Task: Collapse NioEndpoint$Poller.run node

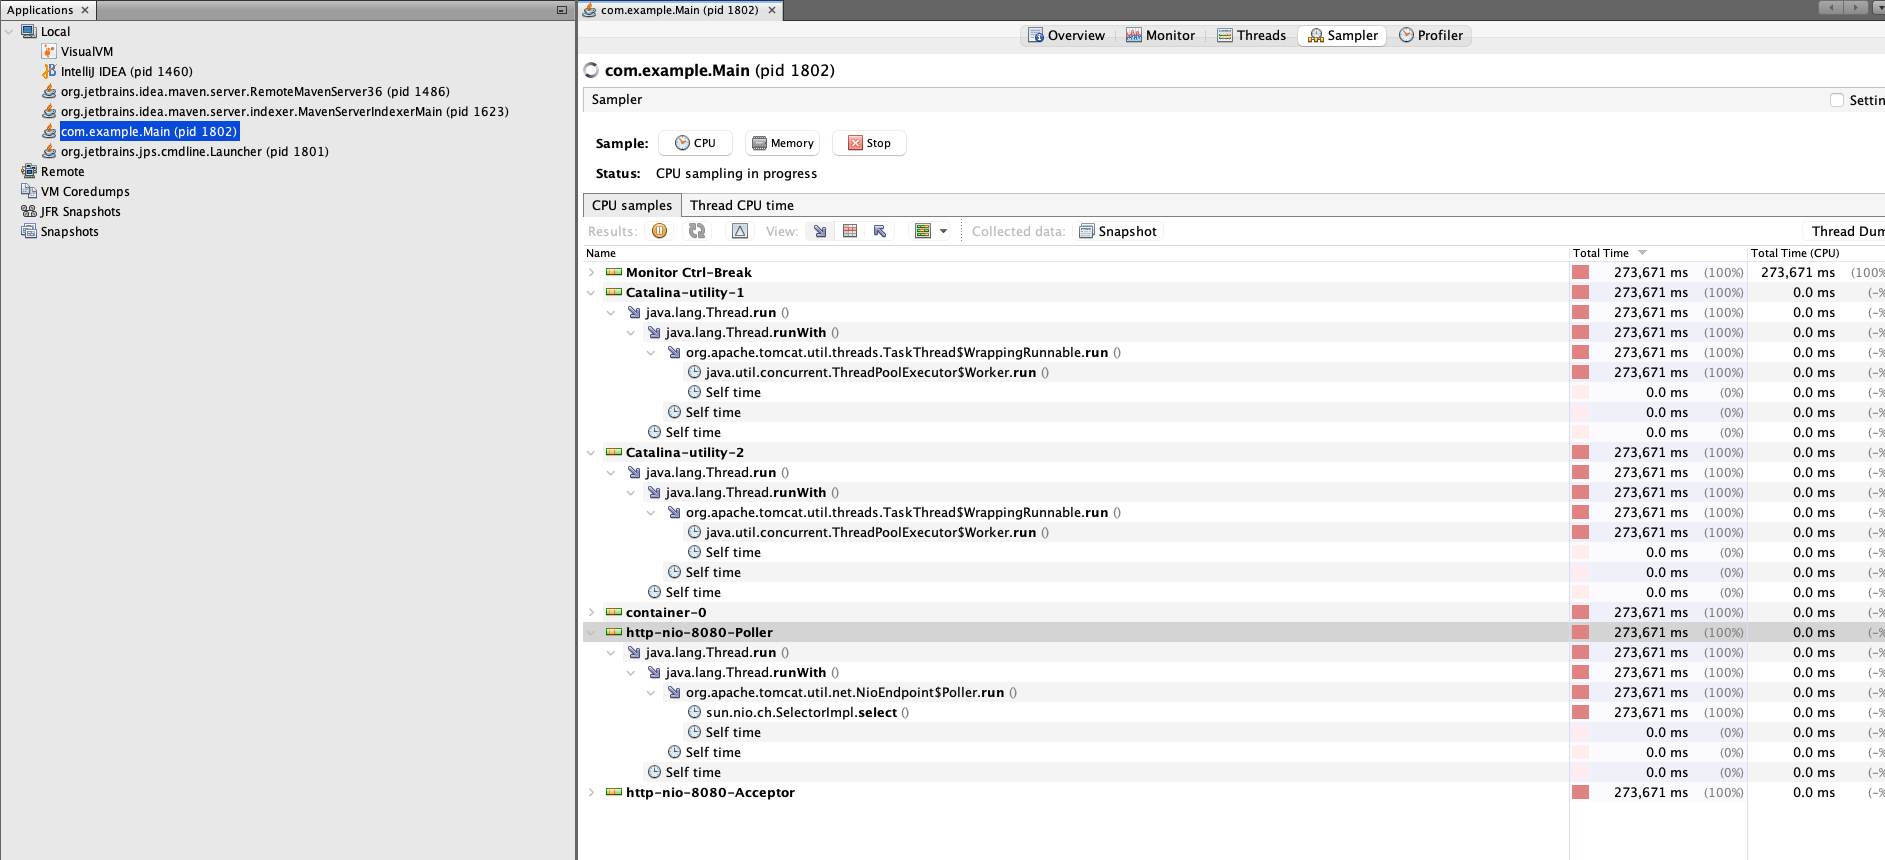Action: click(651, 692)
